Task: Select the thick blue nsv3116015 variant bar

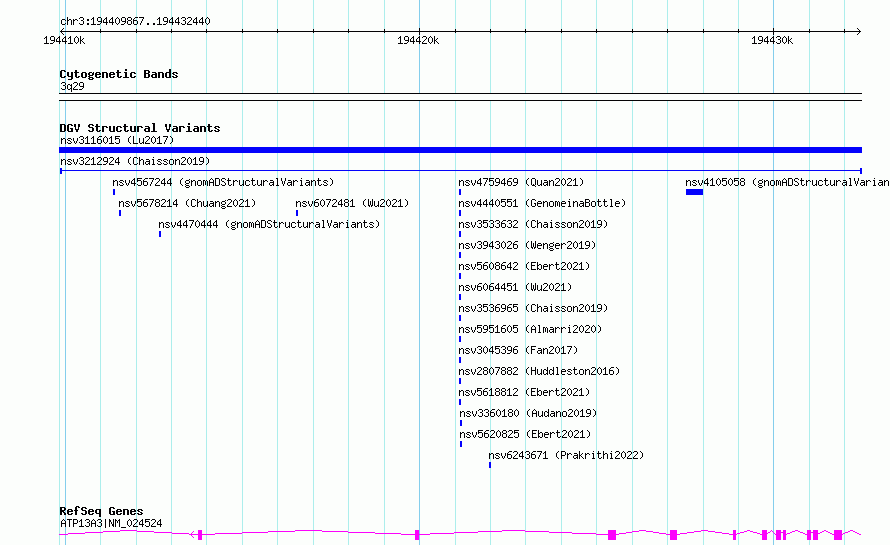Action: [x=460, y=150]
